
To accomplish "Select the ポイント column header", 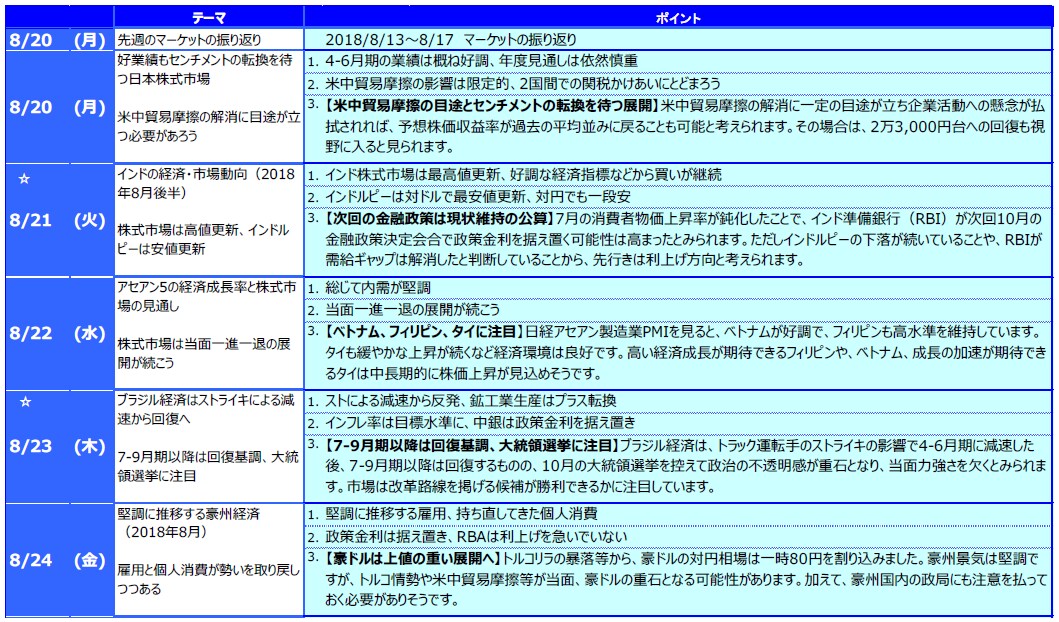I will click(x=678, y=18).
